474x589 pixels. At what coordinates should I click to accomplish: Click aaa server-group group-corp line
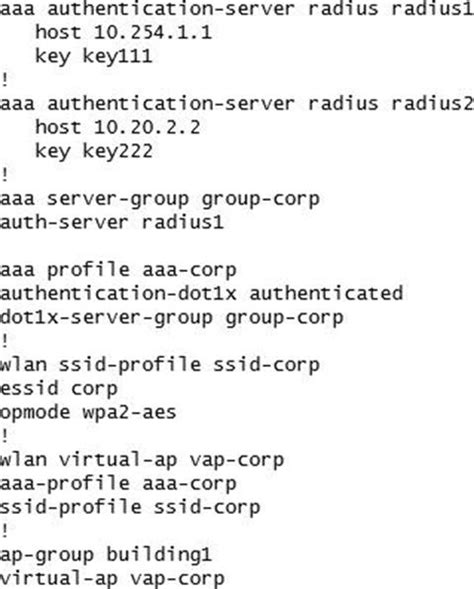point(159,199)
